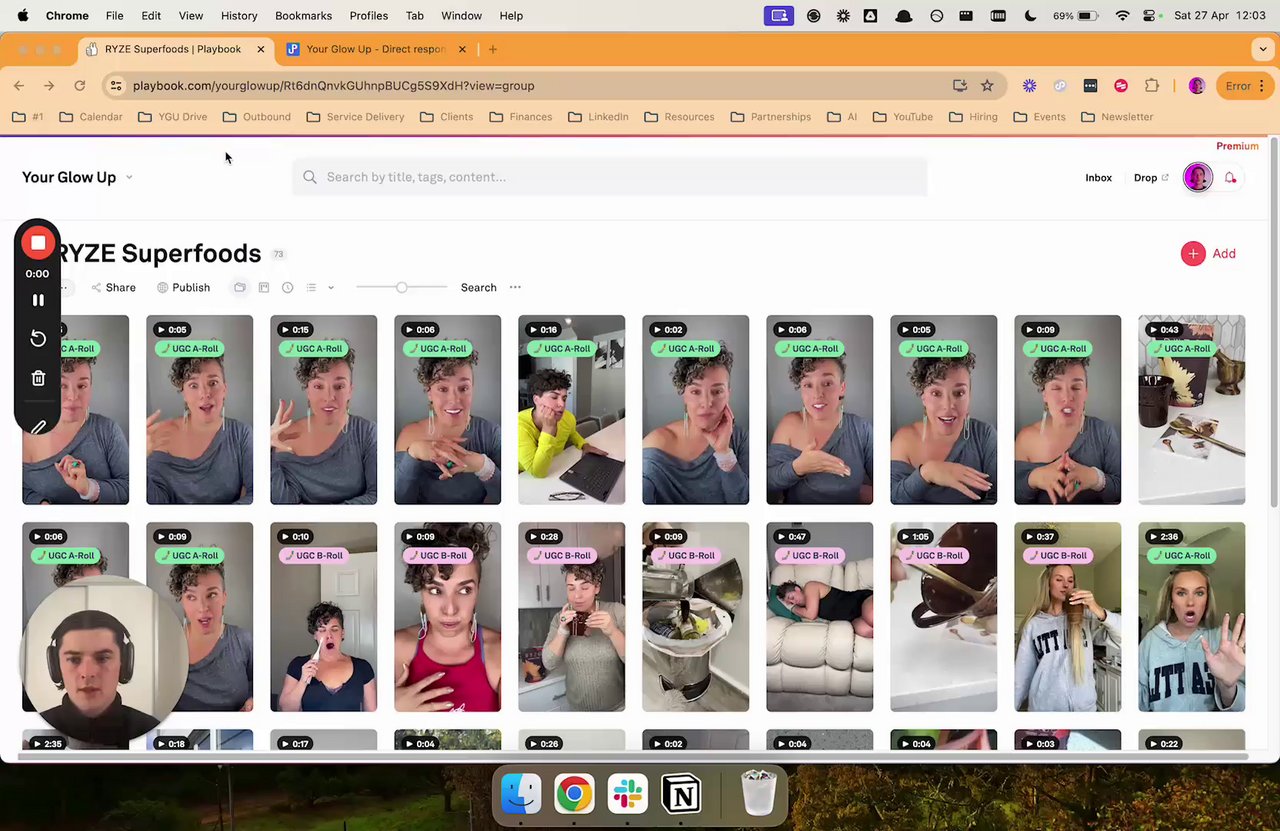Open the YGU Drive bookmarks folder
The image size is (1280, 831).
tap(172, 117)
